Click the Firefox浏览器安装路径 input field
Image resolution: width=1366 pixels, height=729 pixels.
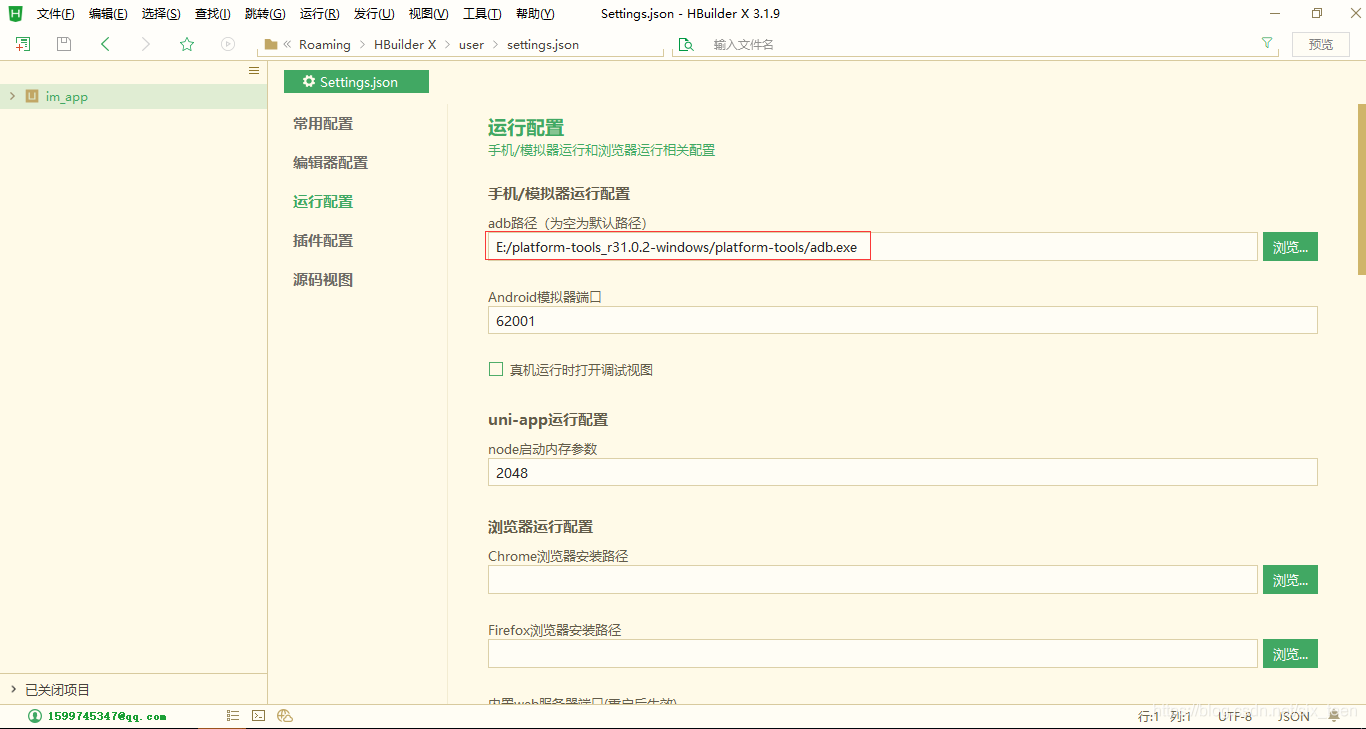coord(872,654)
